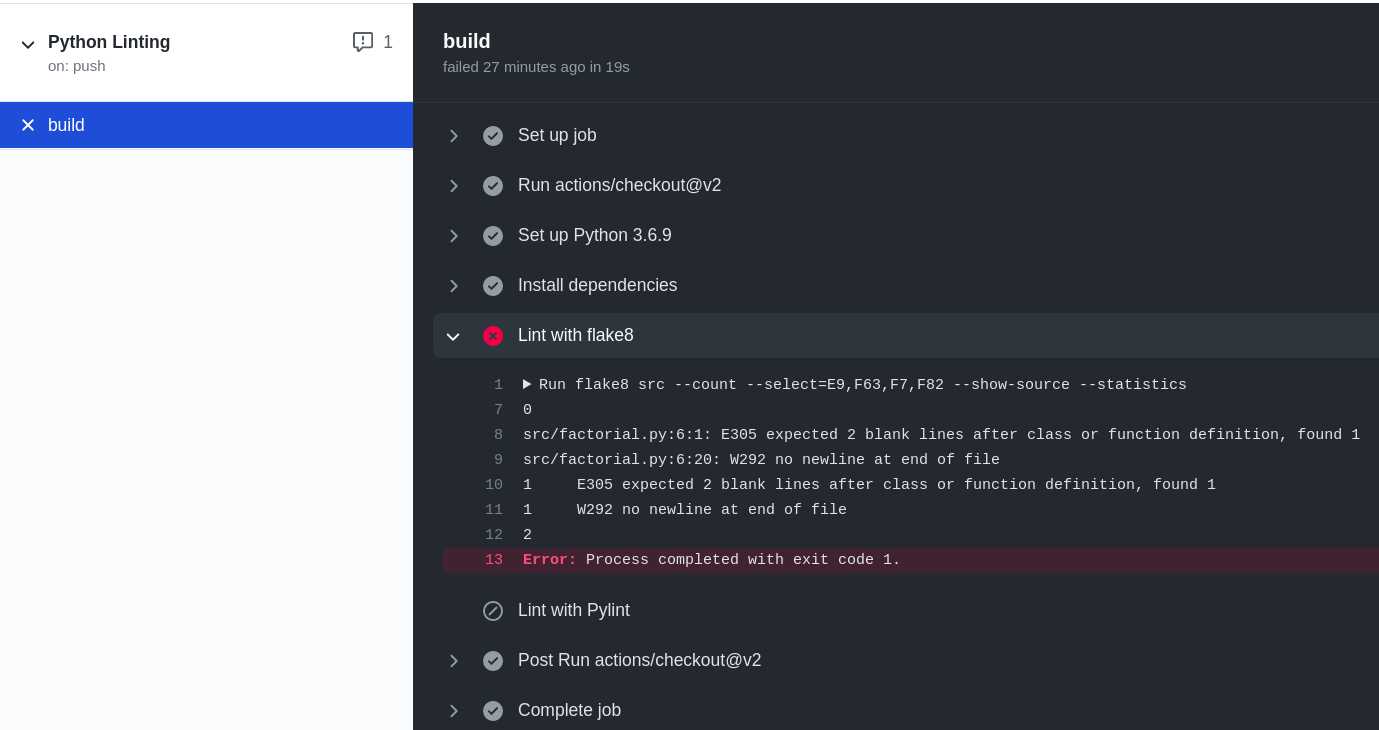Collapse the expanded Lint with flake8 step

454,336
